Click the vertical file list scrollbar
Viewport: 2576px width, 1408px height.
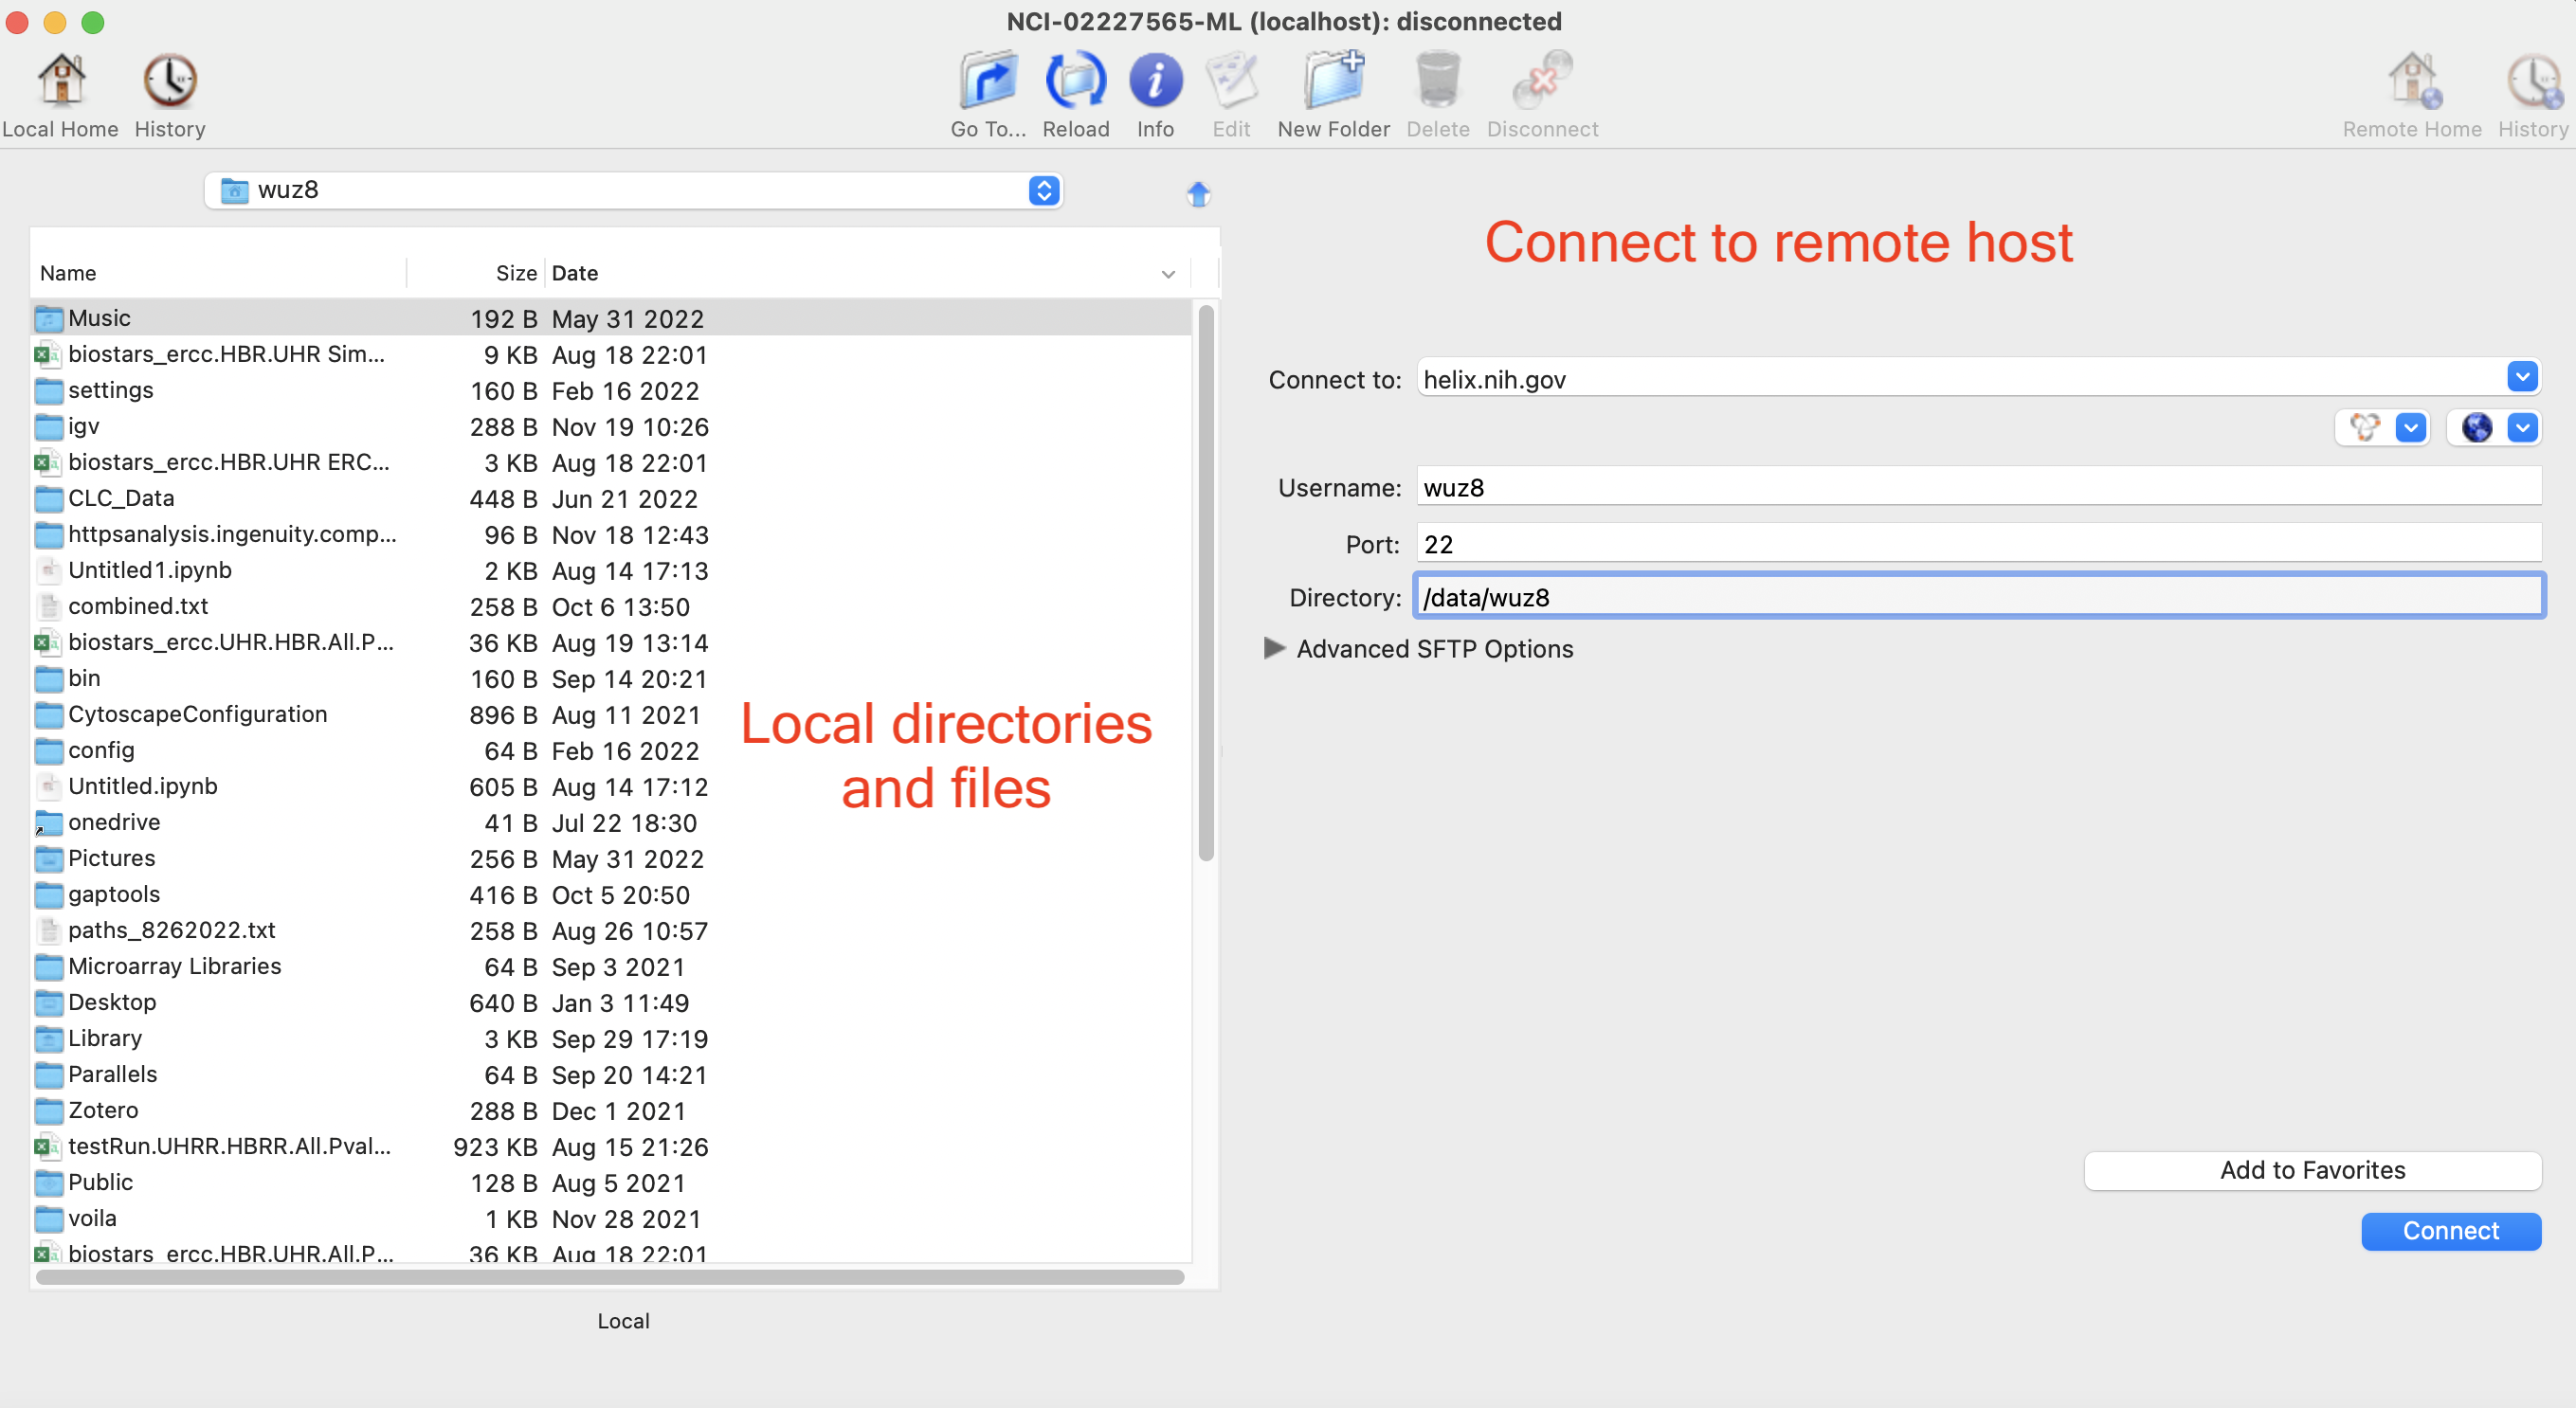[x=1205, y=585]
